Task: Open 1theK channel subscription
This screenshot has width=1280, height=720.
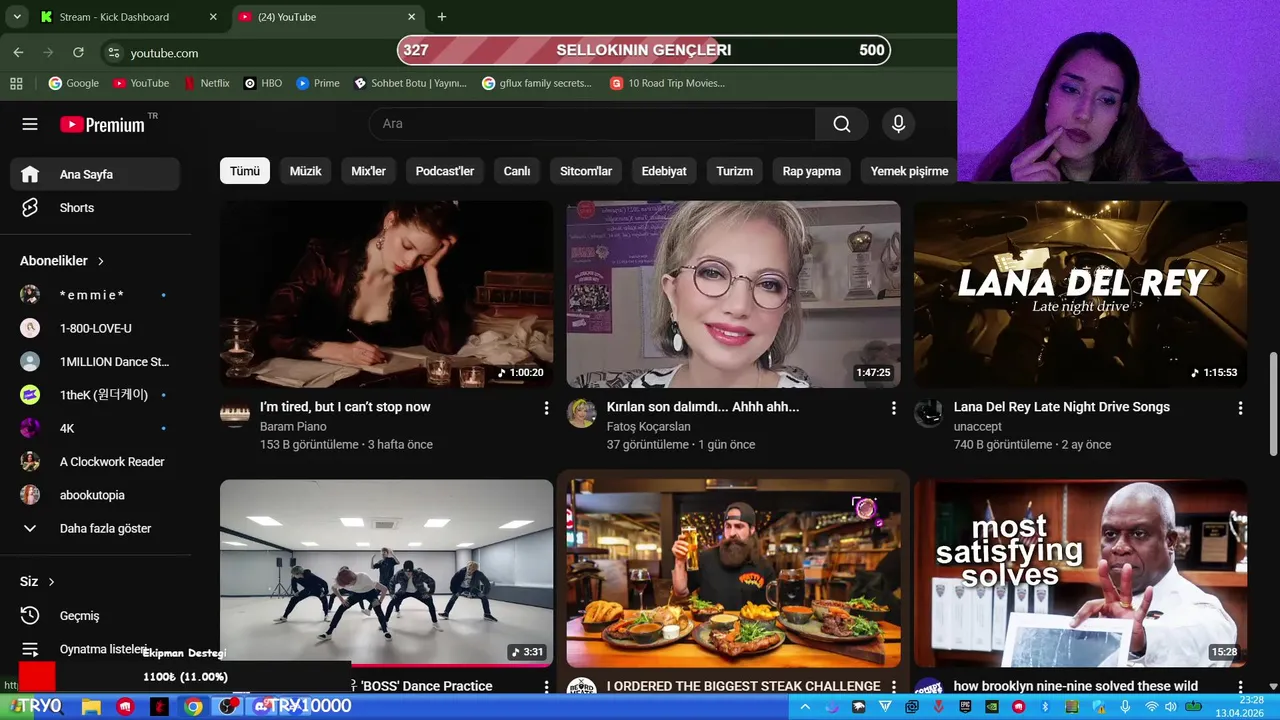Action: [x=96, y=395]
